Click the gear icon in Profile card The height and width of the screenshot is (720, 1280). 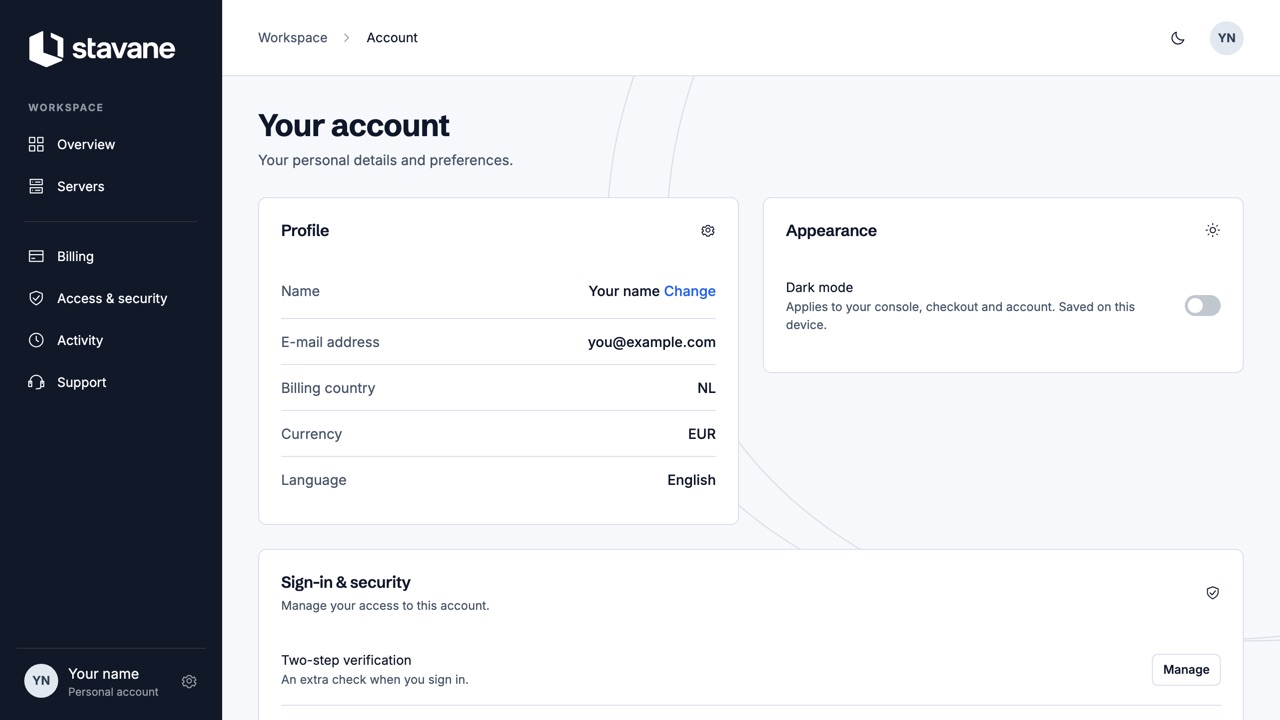[708, 231]
